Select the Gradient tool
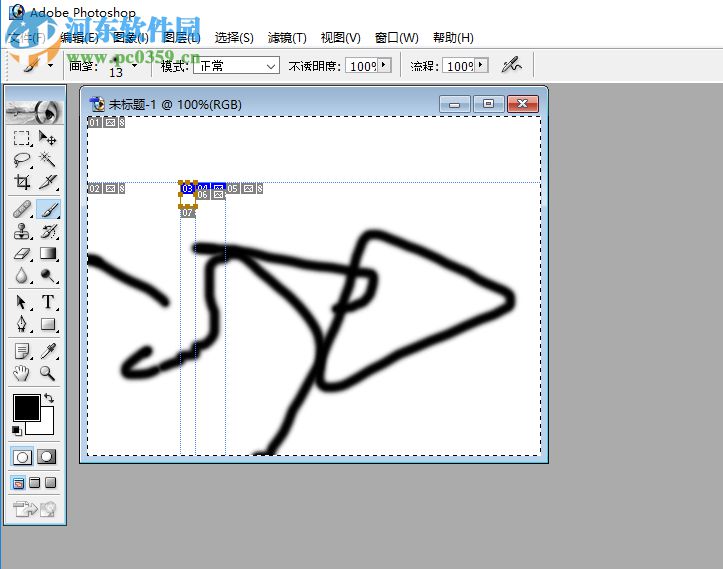Viewport: 723px width, 569px height. pos(47,254)
